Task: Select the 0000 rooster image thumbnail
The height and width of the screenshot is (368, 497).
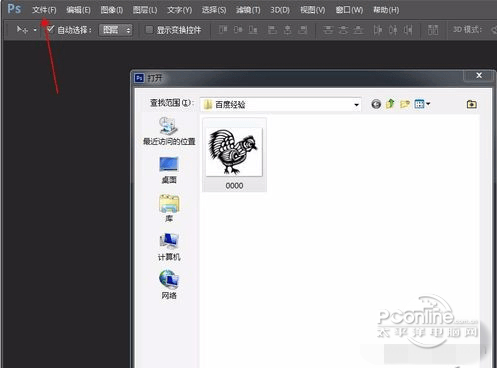Action: [x=234, y=155]
